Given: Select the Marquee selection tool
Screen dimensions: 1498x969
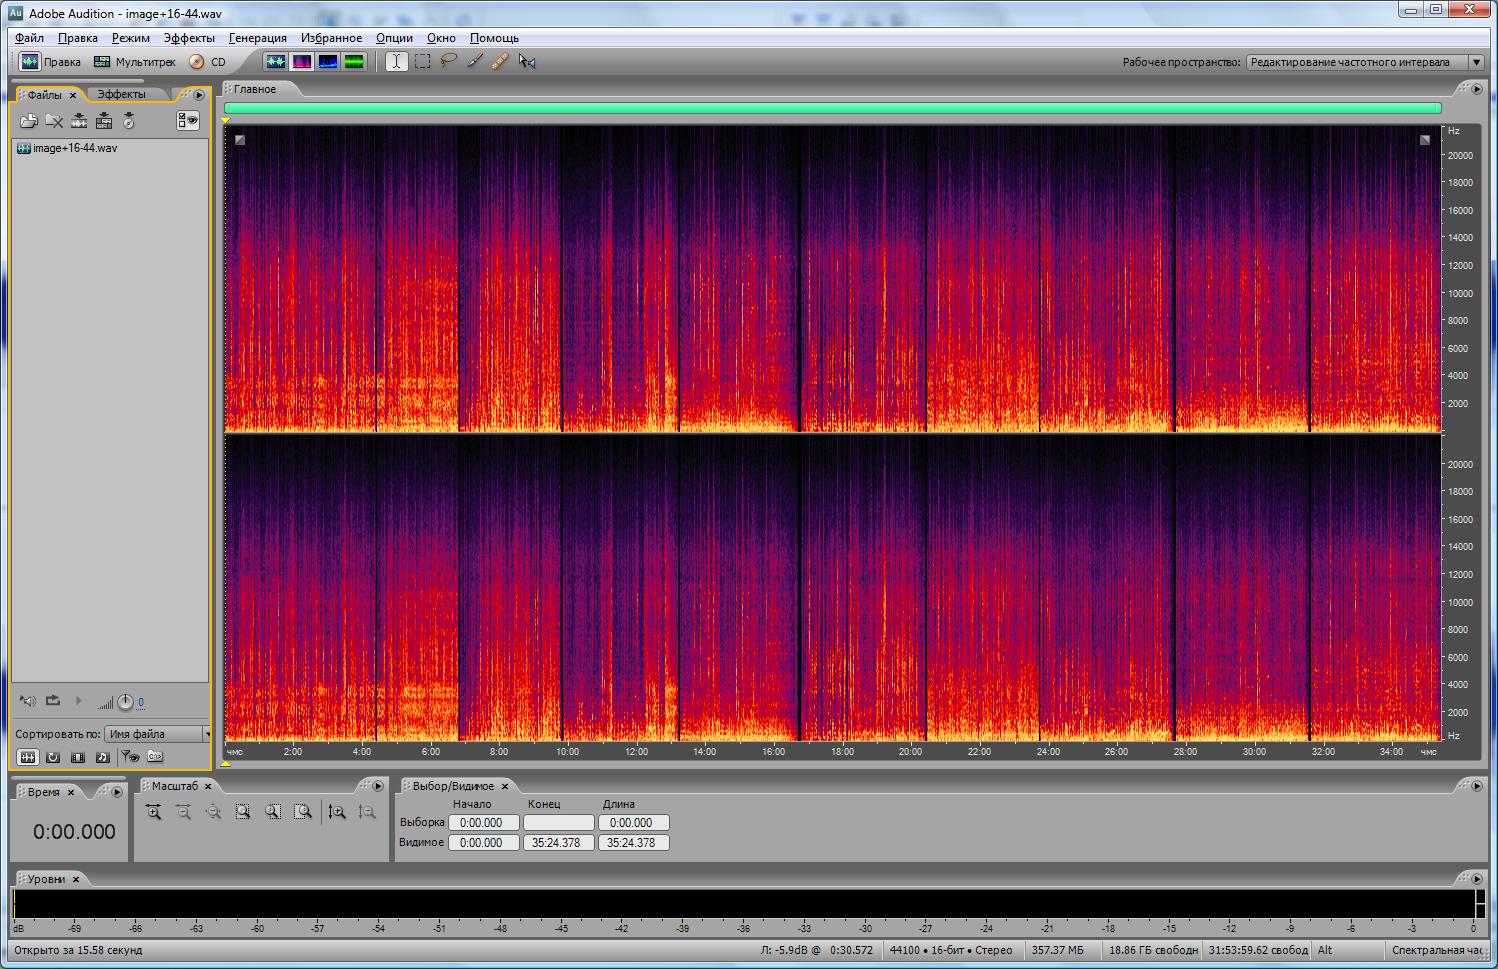Looking at the screenshot, I should pyautogui.click(x=423, y=61).
